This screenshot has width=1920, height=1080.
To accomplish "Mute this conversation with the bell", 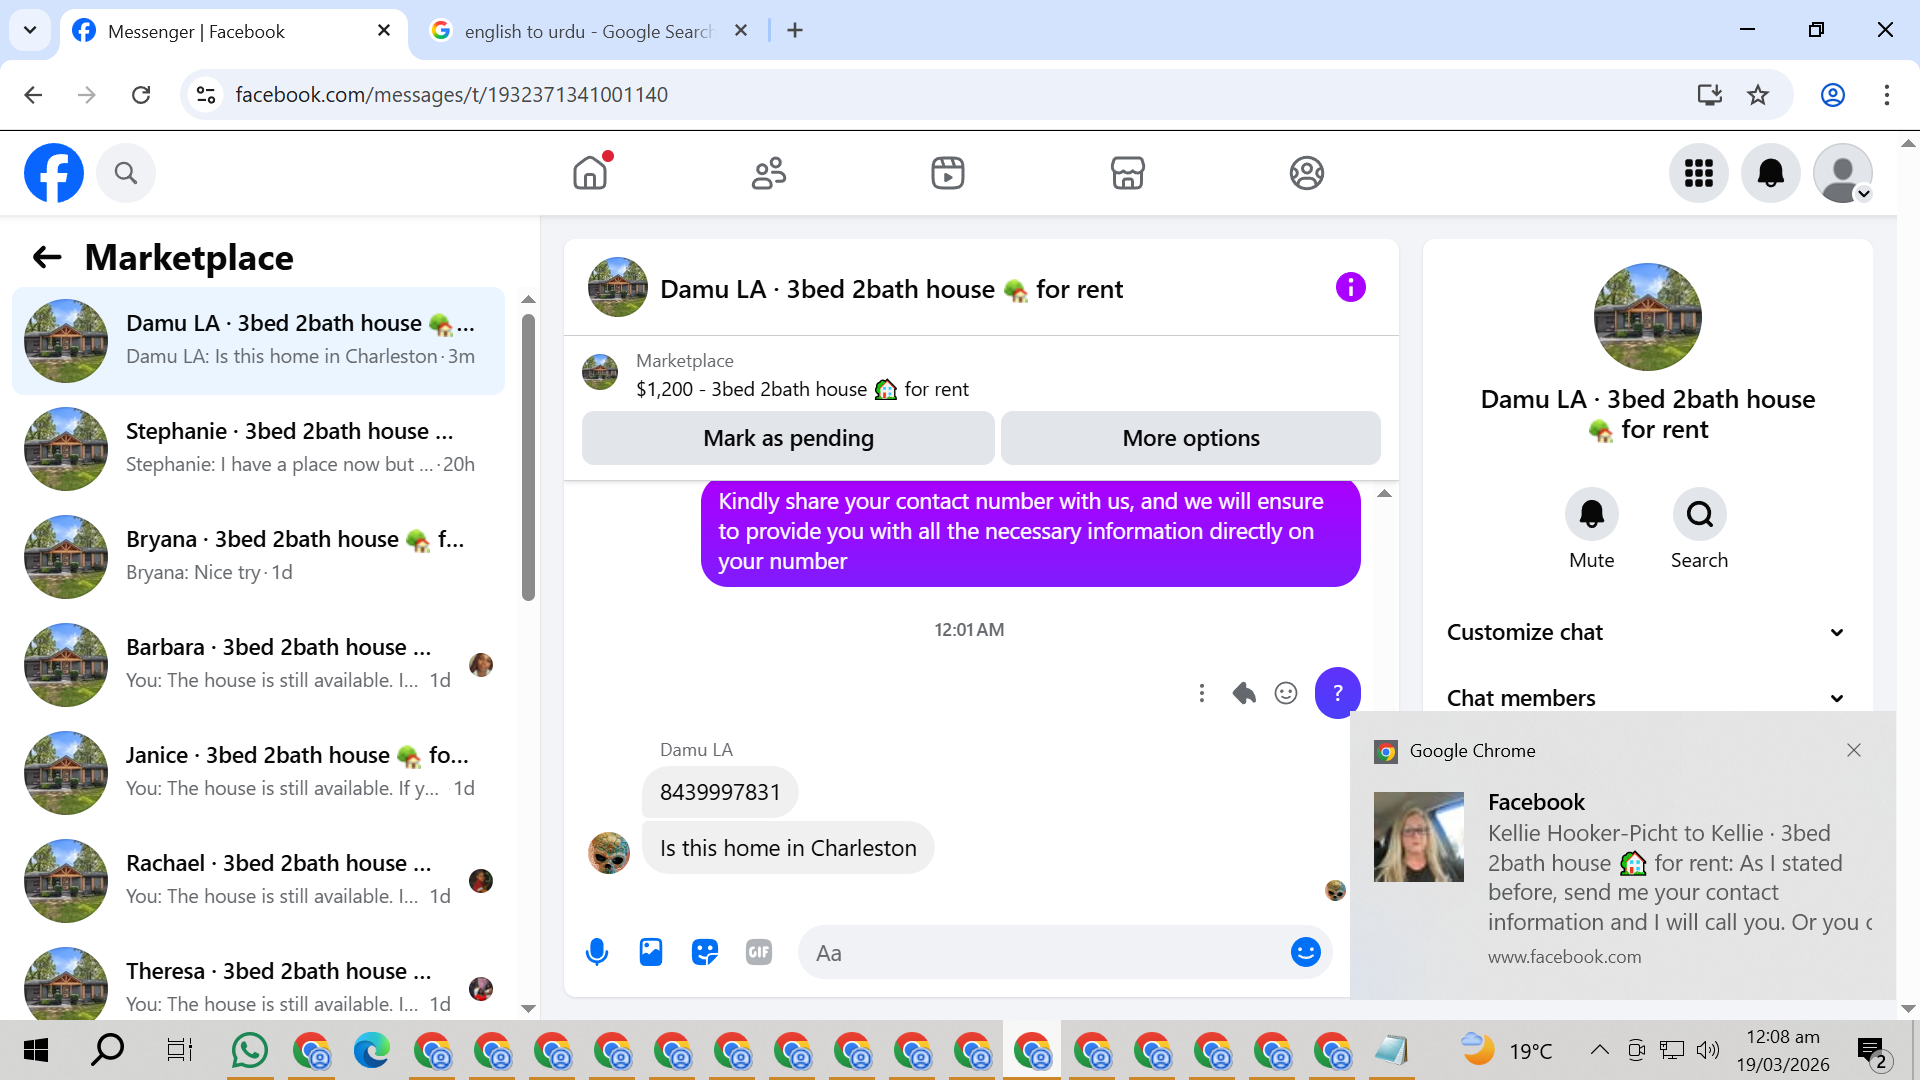I will coord(1591,514).
